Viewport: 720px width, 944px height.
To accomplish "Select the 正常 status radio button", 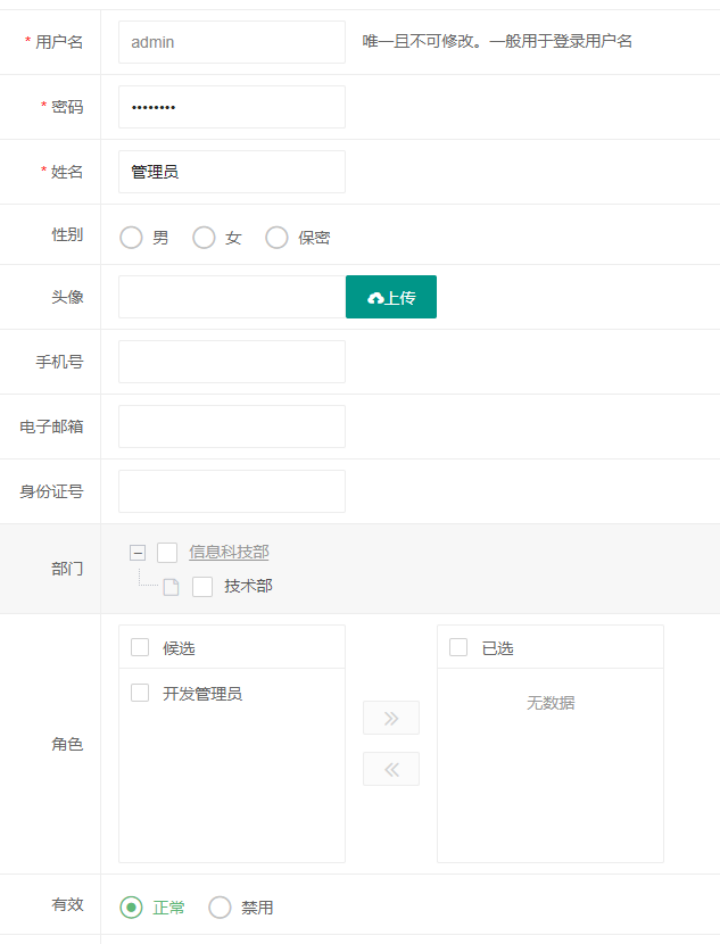I will coord(131,907).
